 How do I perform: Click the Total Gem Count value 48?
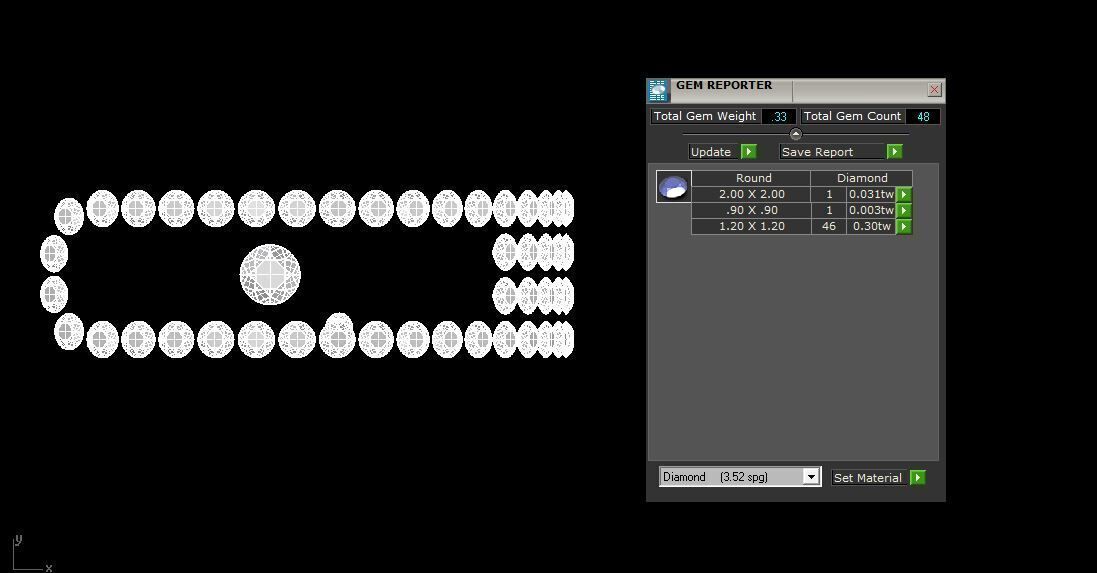(923, 117)
